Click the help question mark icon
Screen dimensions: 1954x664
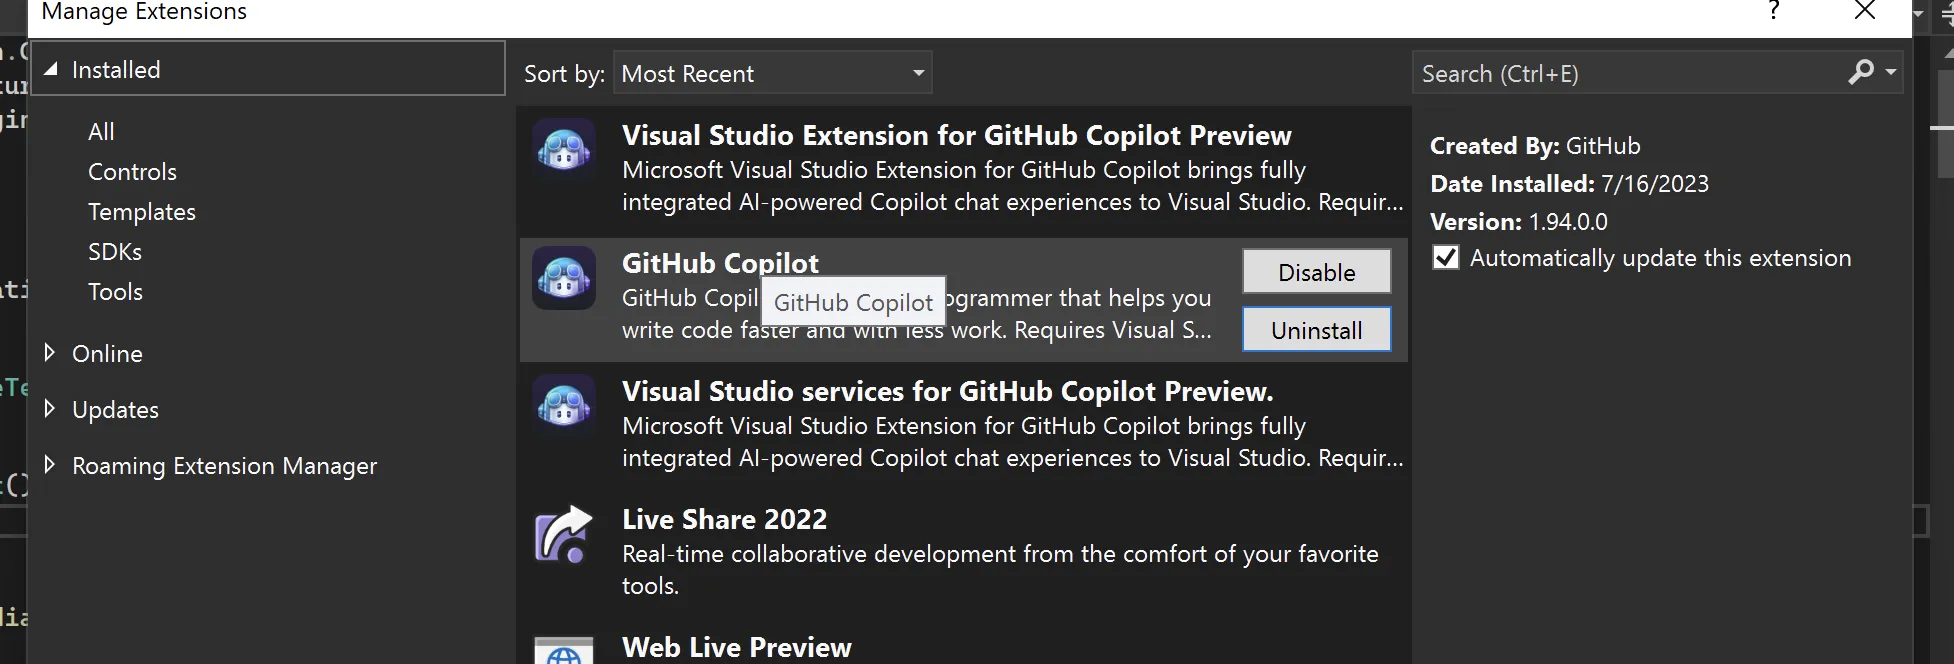coord(1773,11)
